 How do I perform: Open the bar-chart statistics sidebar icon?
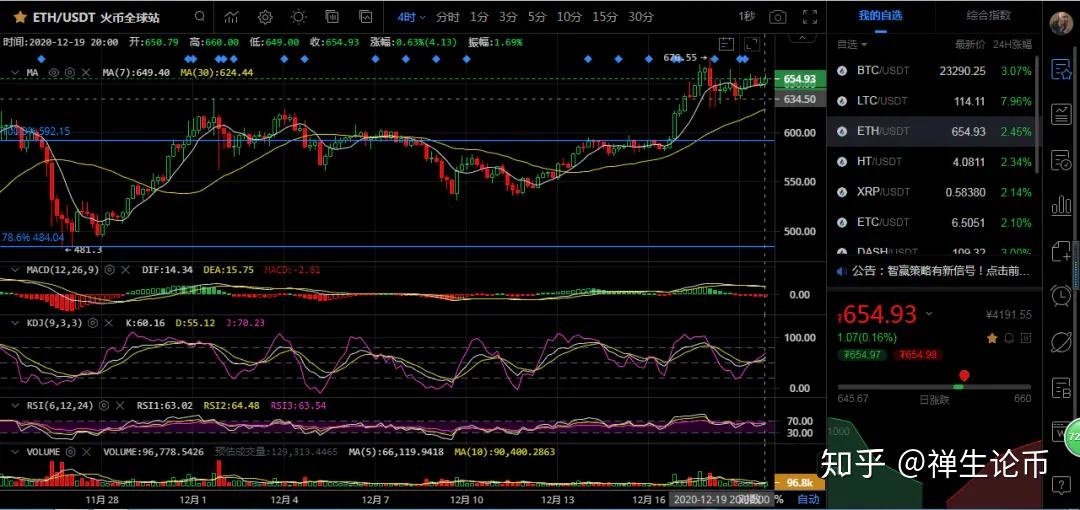1061,205
